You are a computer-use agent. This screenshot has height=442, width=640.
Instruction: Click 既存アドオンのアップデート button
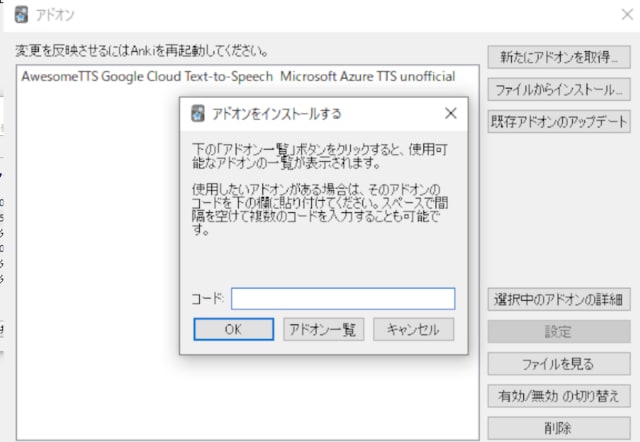click(559, 121)
